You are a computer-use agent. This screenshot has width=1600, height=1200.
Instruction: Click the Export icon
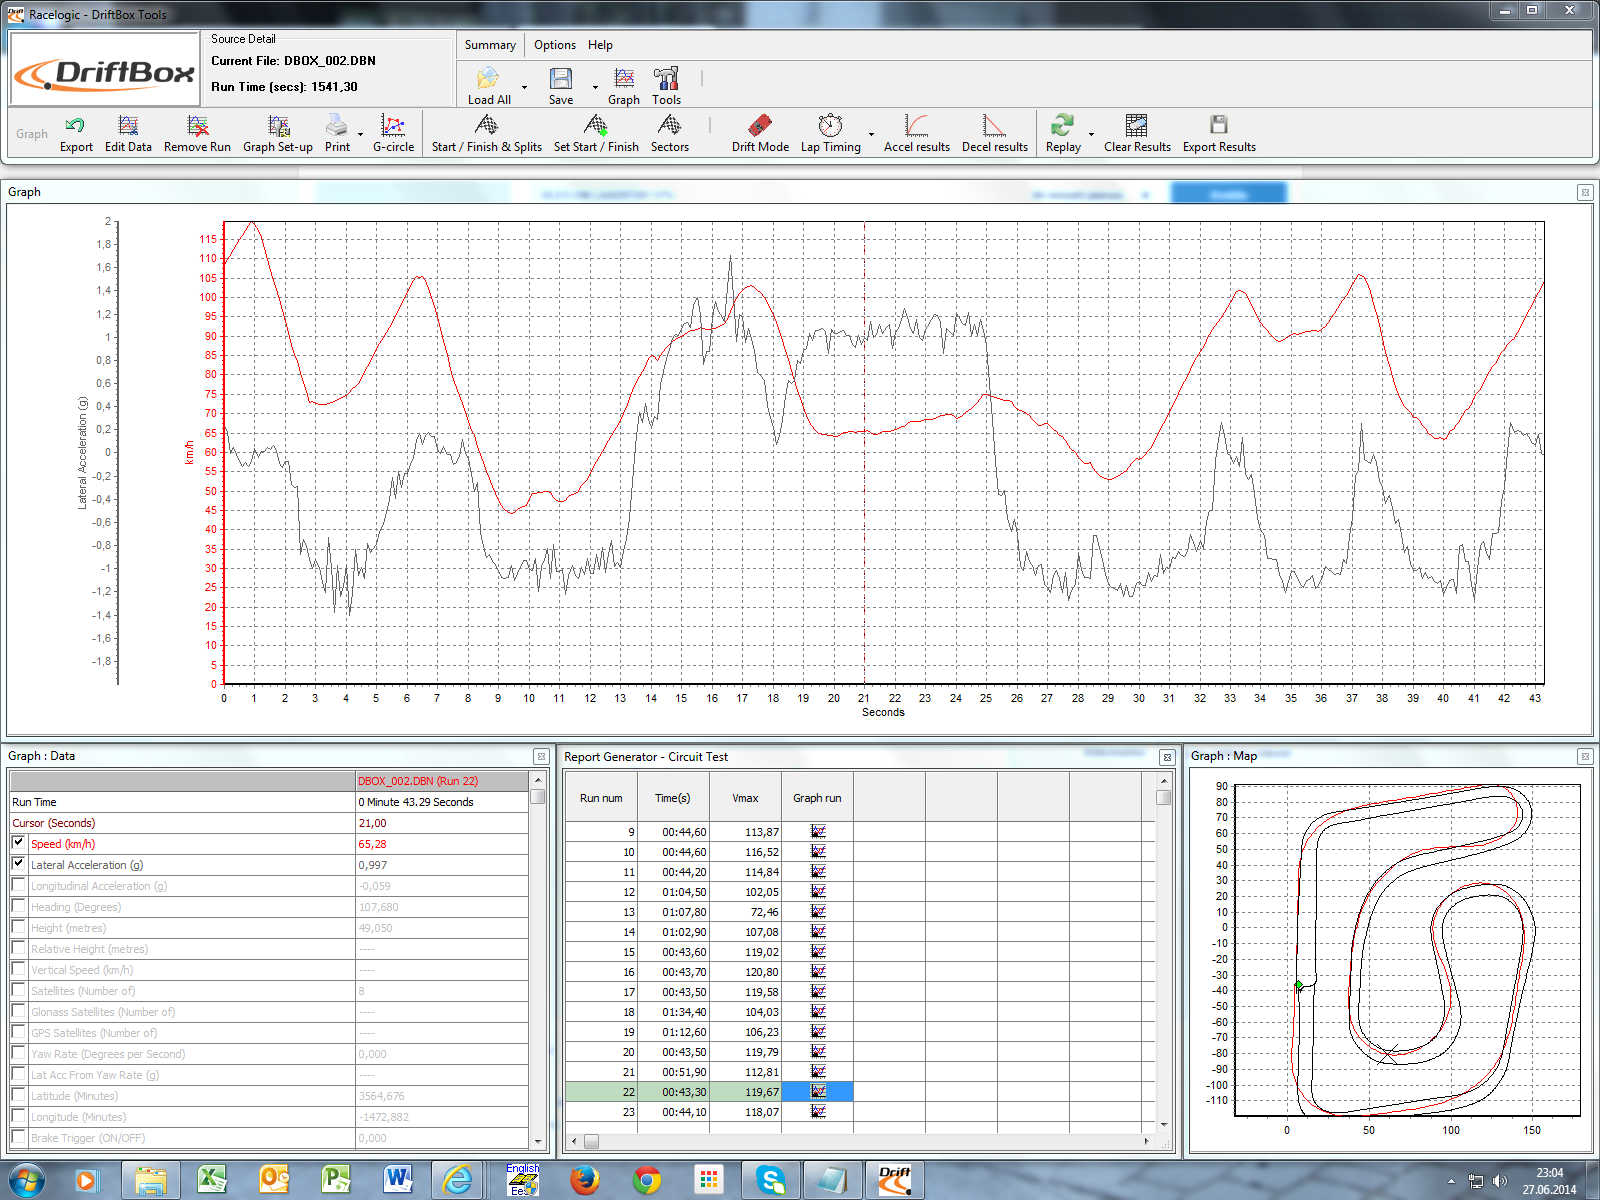75,125
